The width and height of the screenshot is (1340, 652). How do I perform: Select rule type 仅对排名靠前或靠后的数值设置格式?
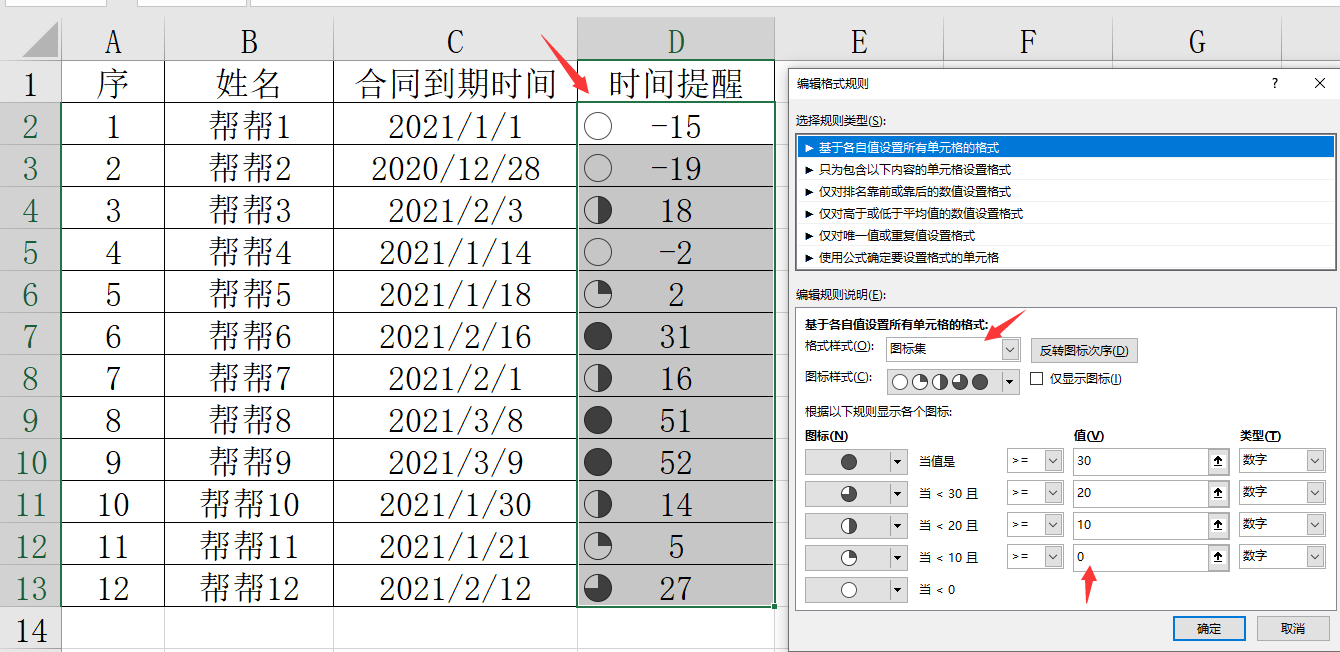[x=1066, y=191]
